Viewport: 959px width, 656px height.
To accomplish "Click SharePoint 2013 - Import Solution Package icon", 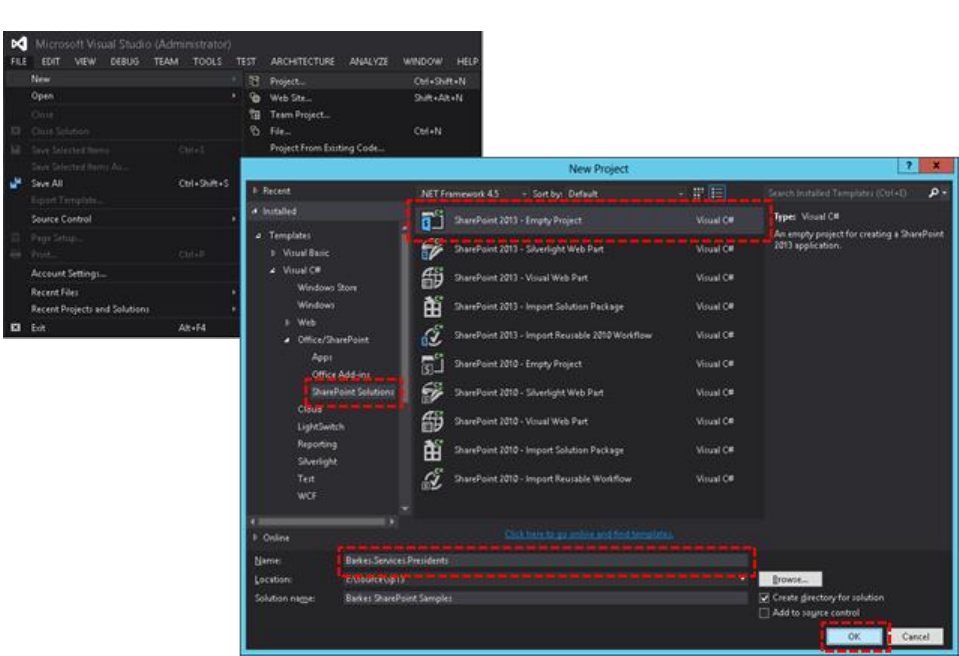I will click(432, 306).
